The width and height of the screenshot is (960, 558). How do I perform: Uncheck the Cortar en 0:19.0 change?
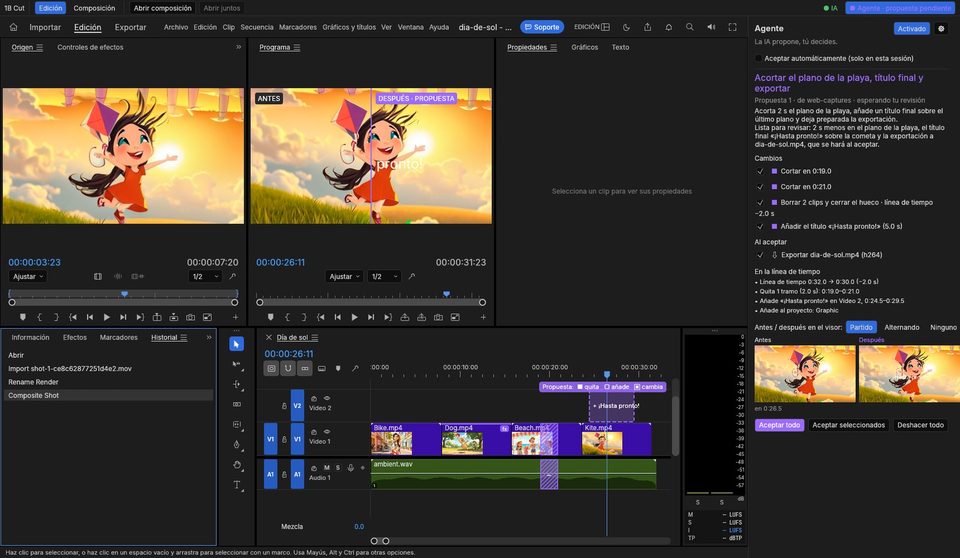(760, 172)
